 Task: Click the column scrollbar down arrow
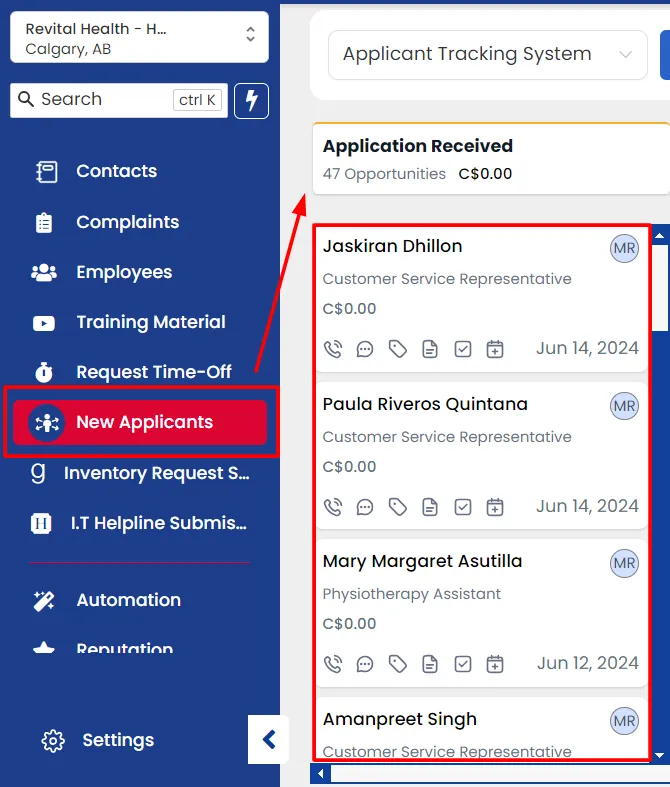[660, 755]
